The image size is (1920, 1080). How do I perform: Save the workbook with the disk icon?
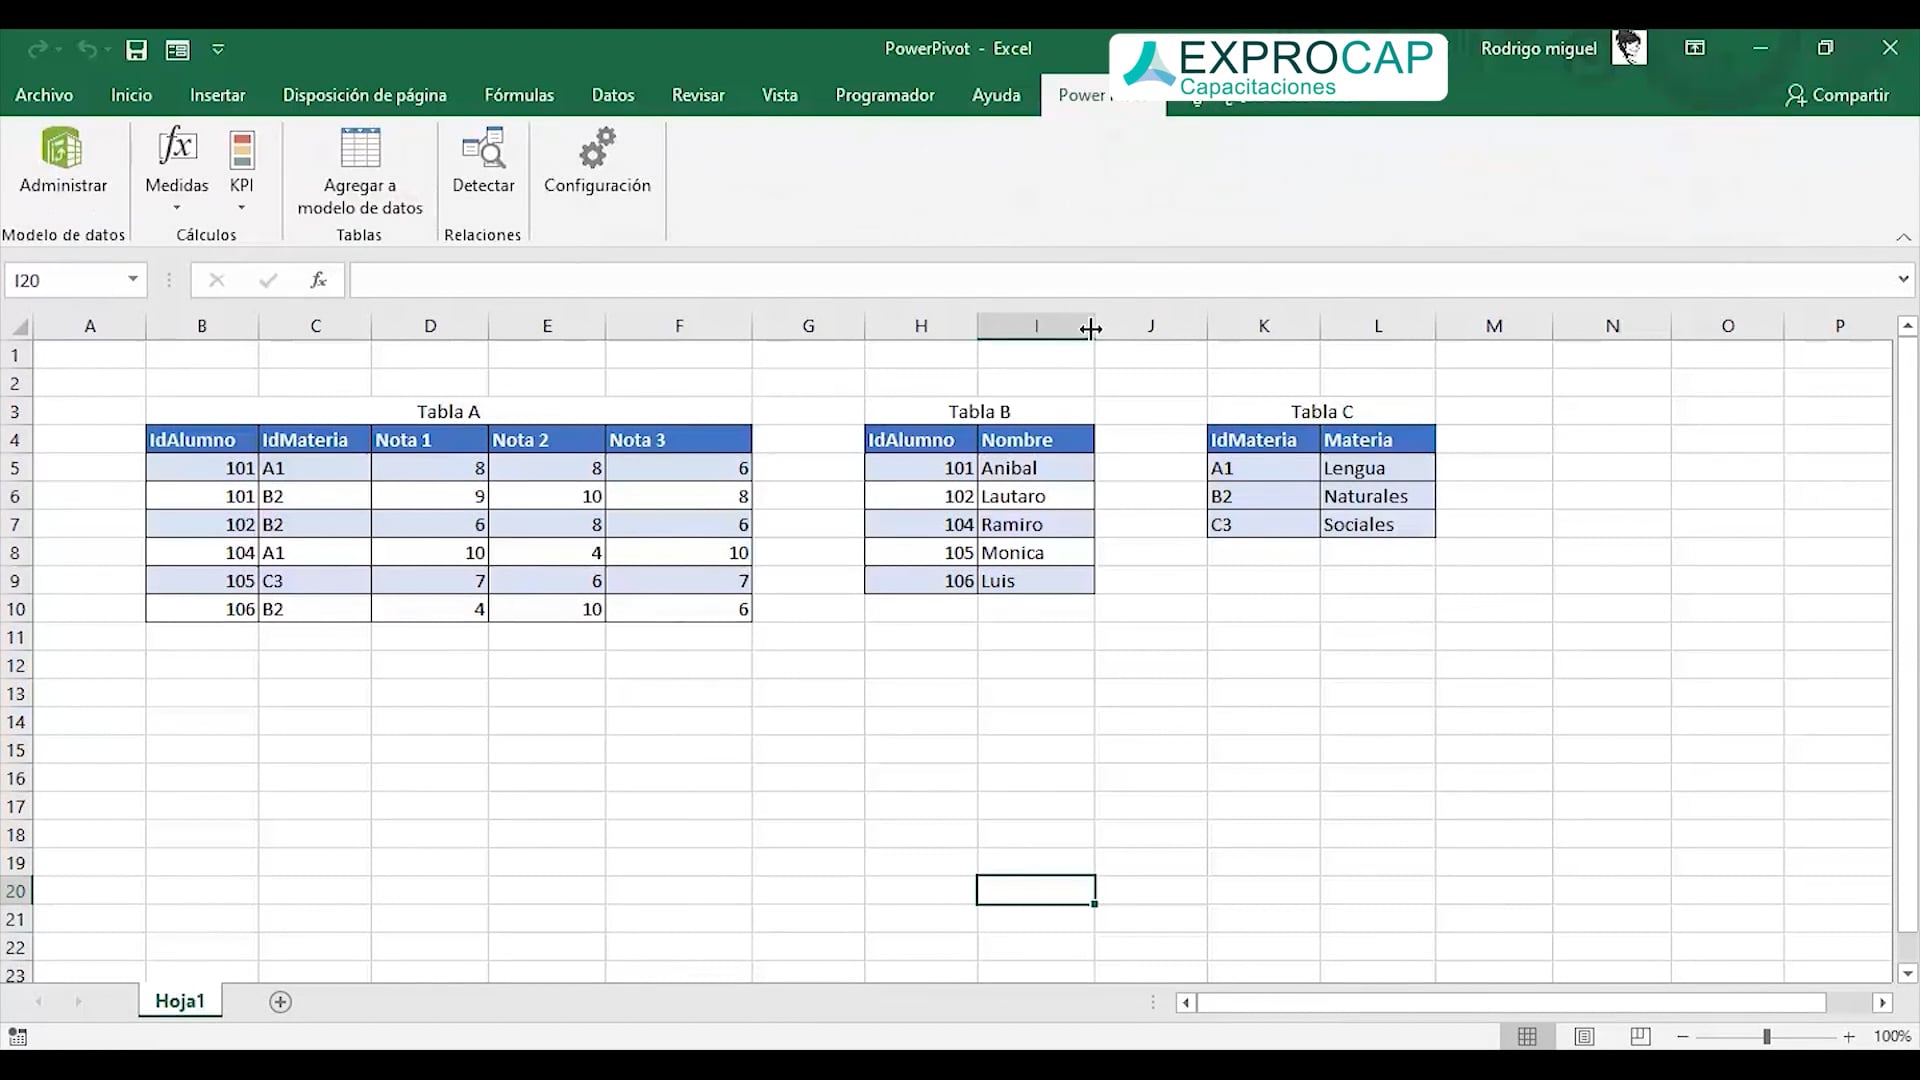point(136,49)
